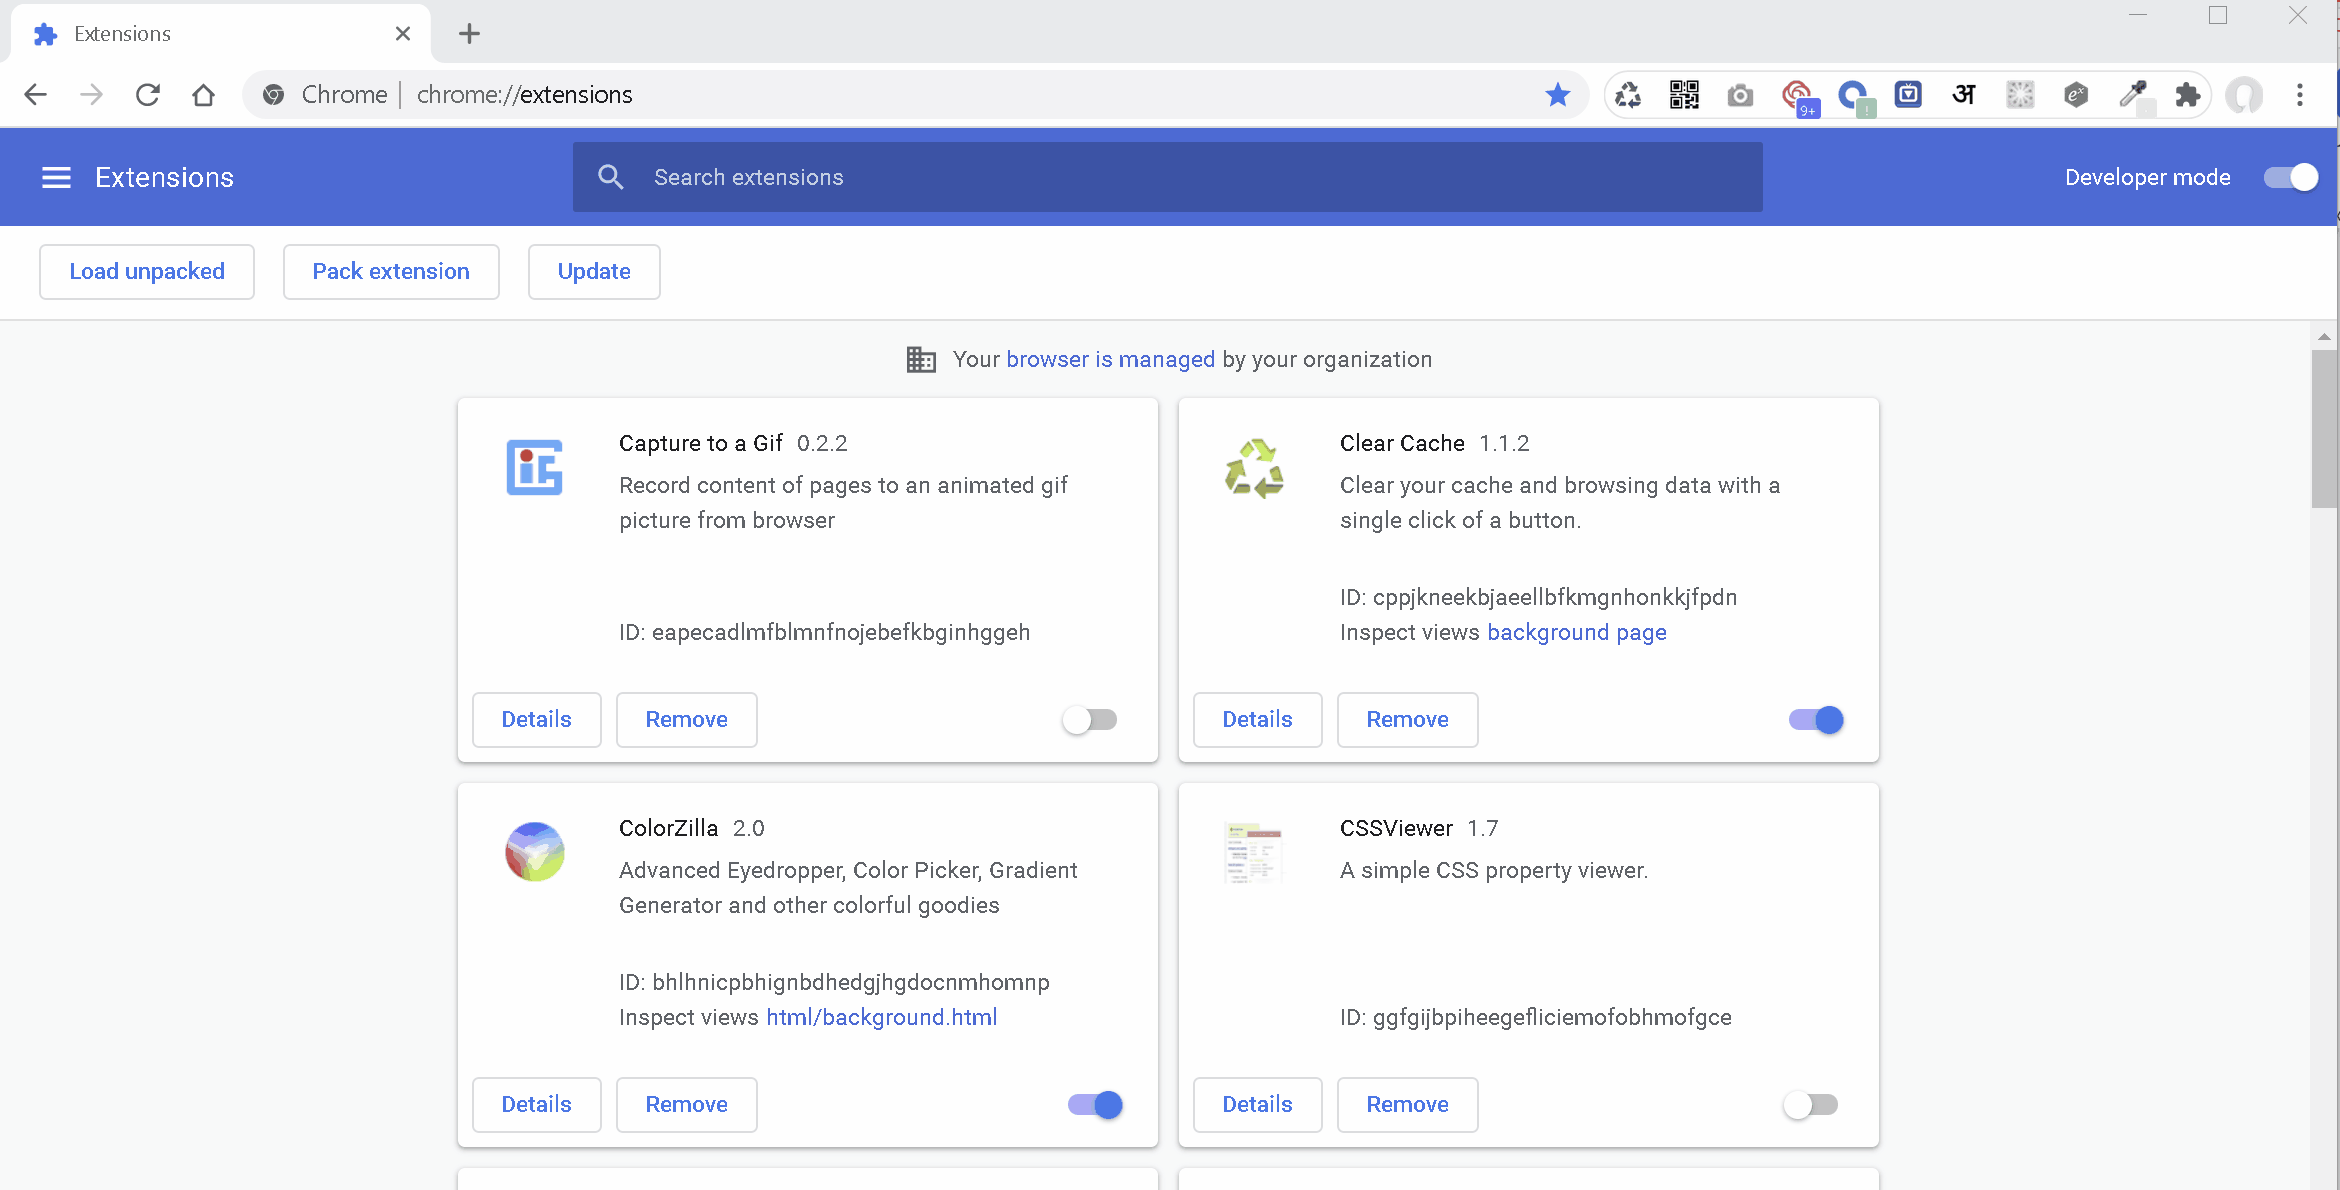The height and width of the screenshot is (1190, 2340).
Task: Select ColorZilla ID bhlhnicpbhignbdhedgjhgdocnmhomnp
Action: pyautogui.click(x=834, y=982)
